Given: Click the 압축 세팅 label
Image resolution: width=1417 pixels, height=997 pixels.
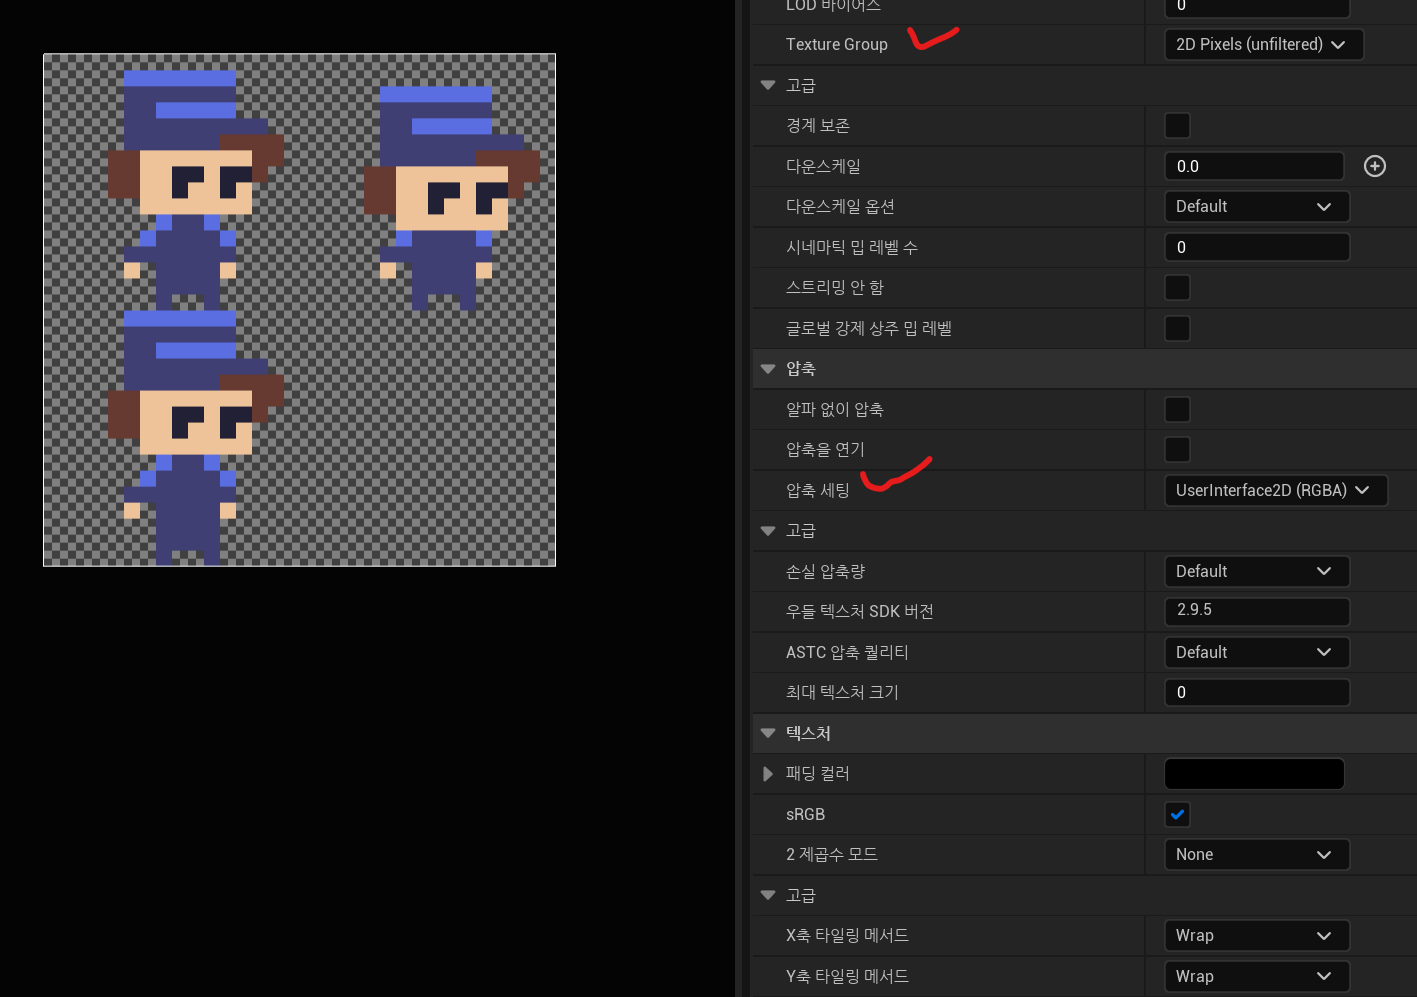Looking at the screenshot, I should 817,490.
